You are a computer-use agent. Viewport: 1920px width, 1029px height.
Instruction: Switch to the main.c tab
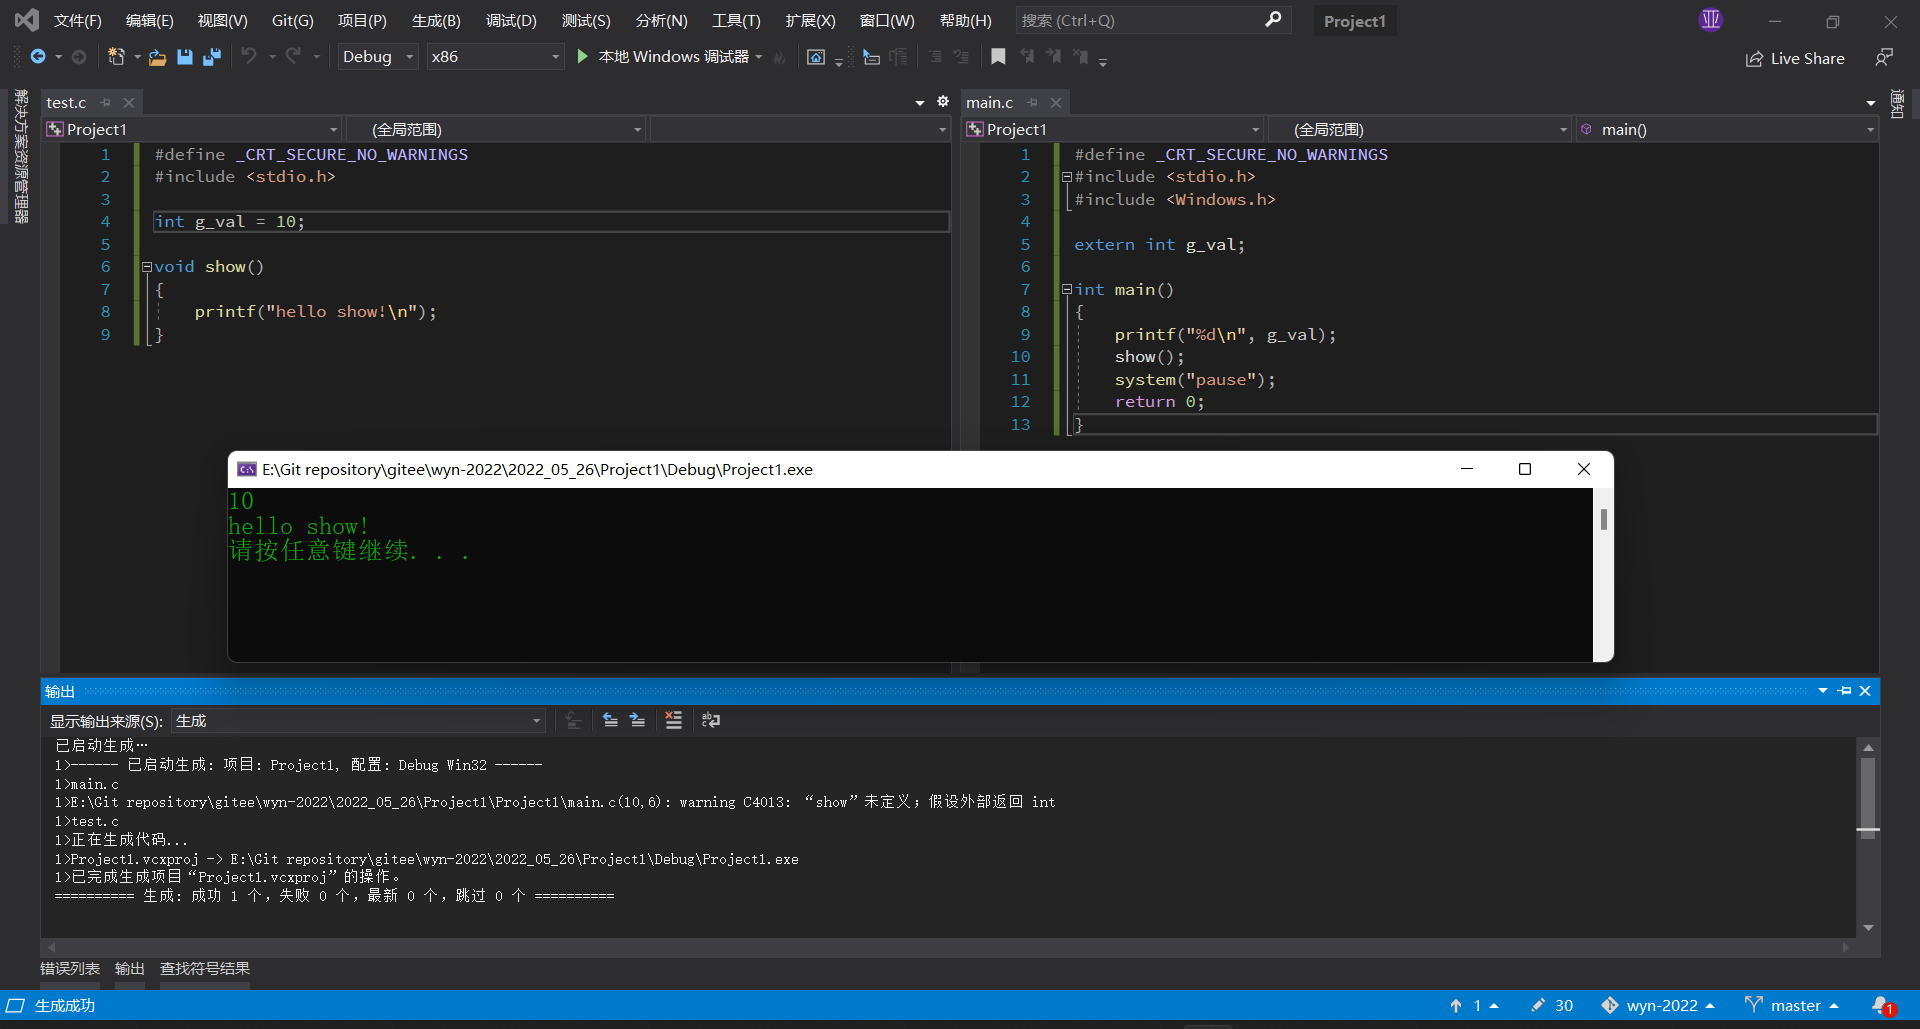pos(989,102)
